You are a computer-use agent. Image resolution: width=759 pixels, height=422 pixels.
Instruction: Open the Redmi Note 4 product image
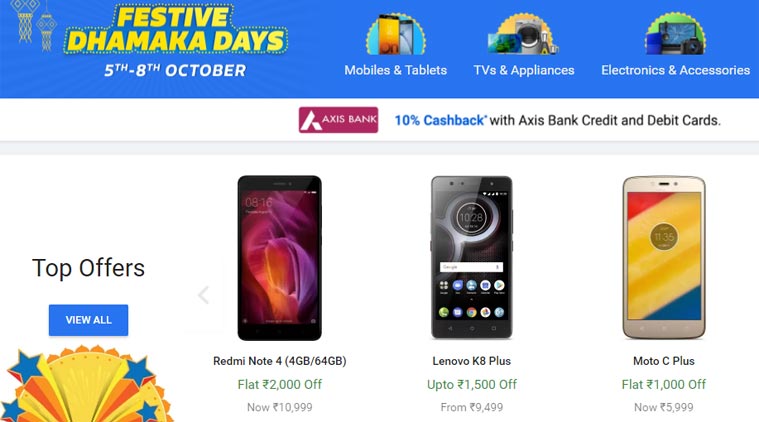click(x=279, y=258)
